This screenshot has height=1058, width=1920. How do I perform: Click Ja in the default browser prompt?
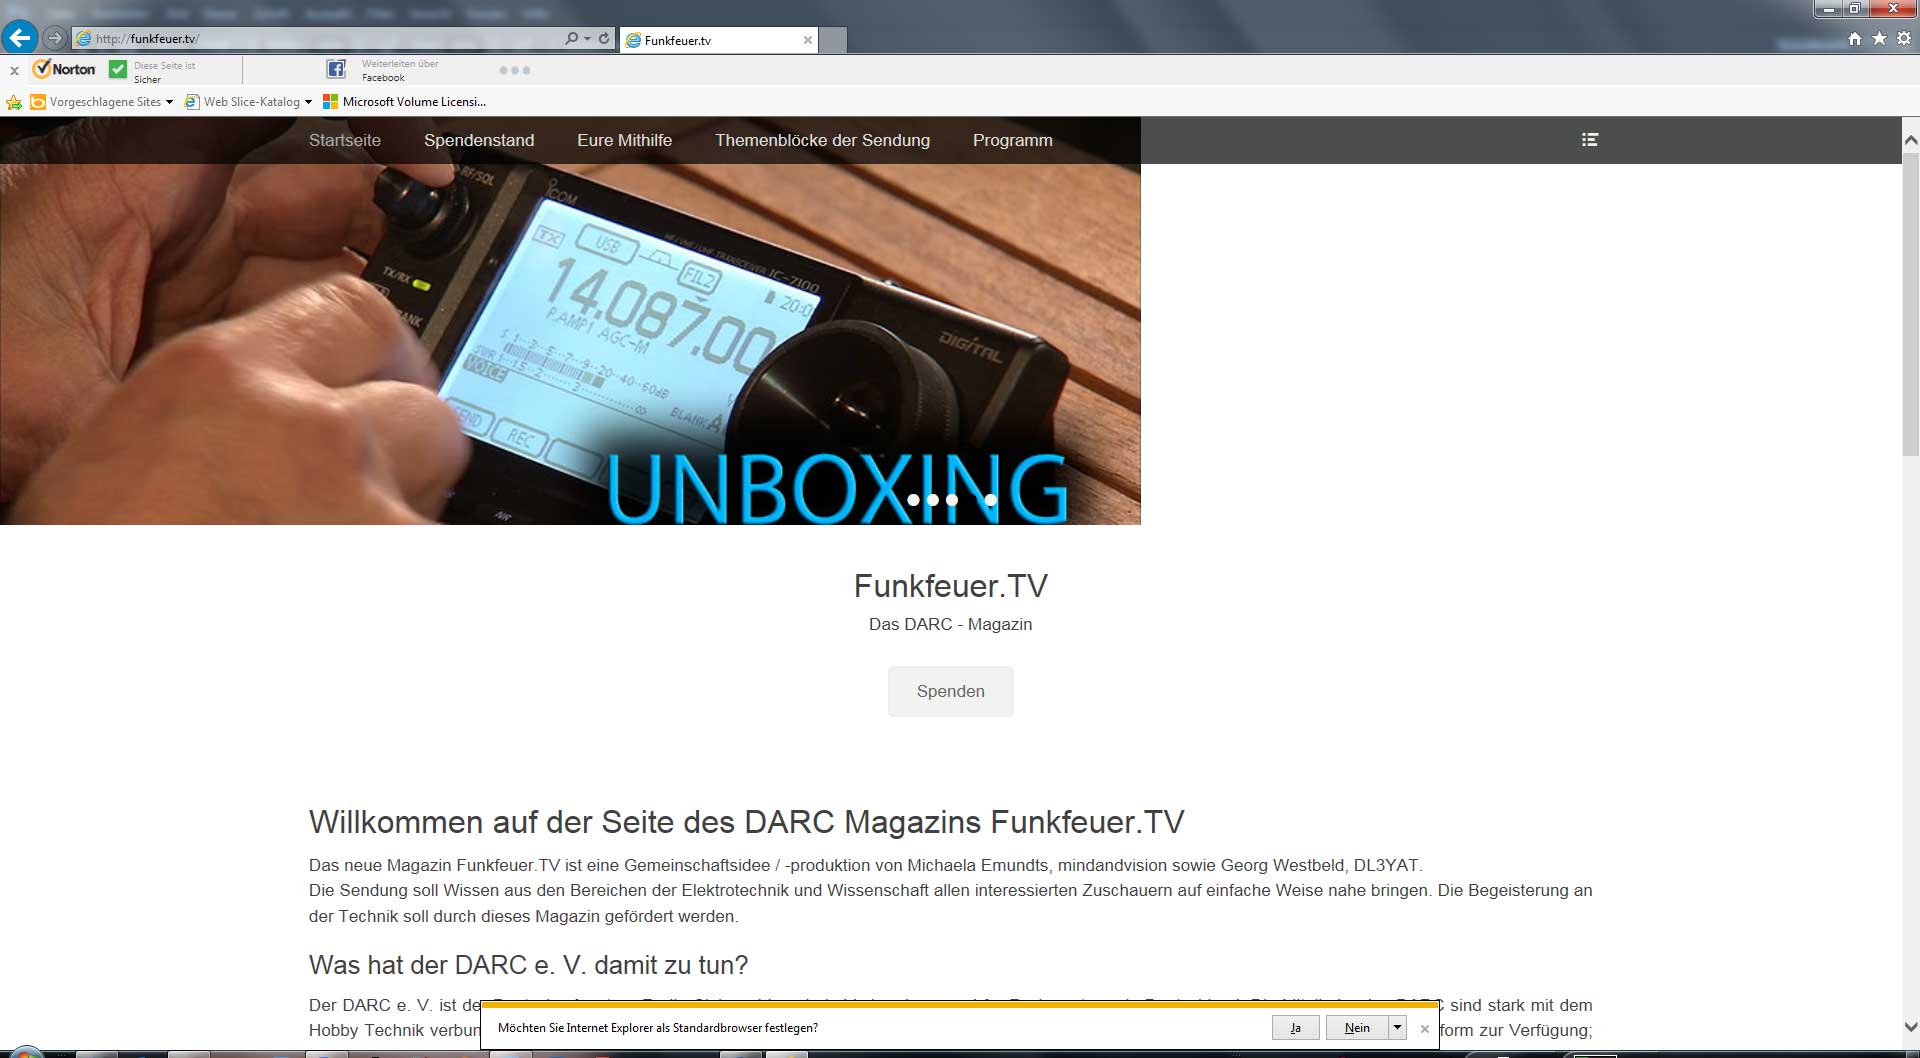pyautogui.click(x=1296, y=1028)
